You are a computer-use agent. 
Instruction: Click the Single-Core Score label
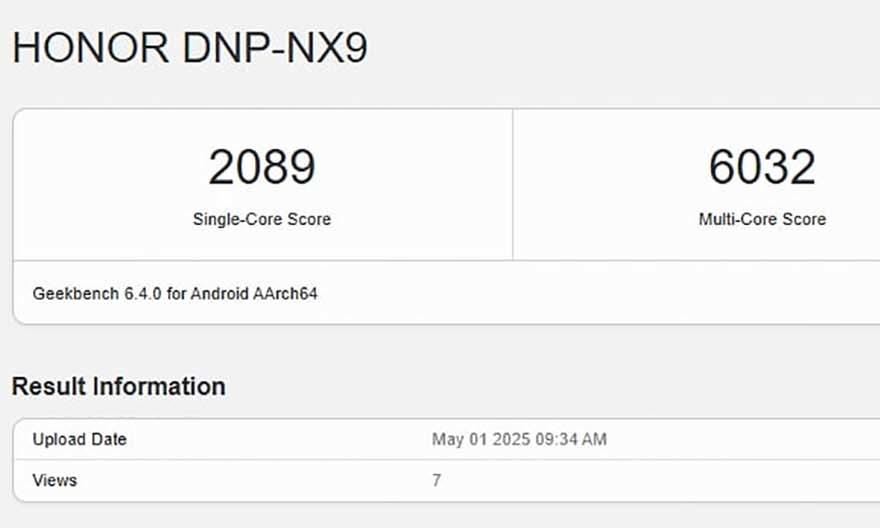click(262, 219)
